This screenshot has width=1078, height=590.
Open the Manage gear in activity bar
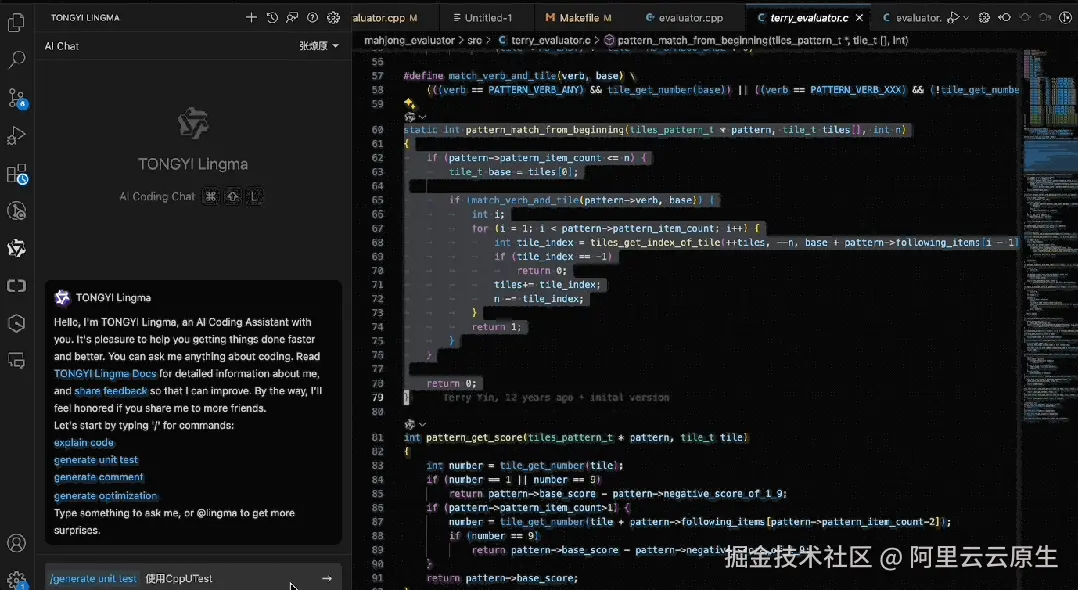(16, 580)
